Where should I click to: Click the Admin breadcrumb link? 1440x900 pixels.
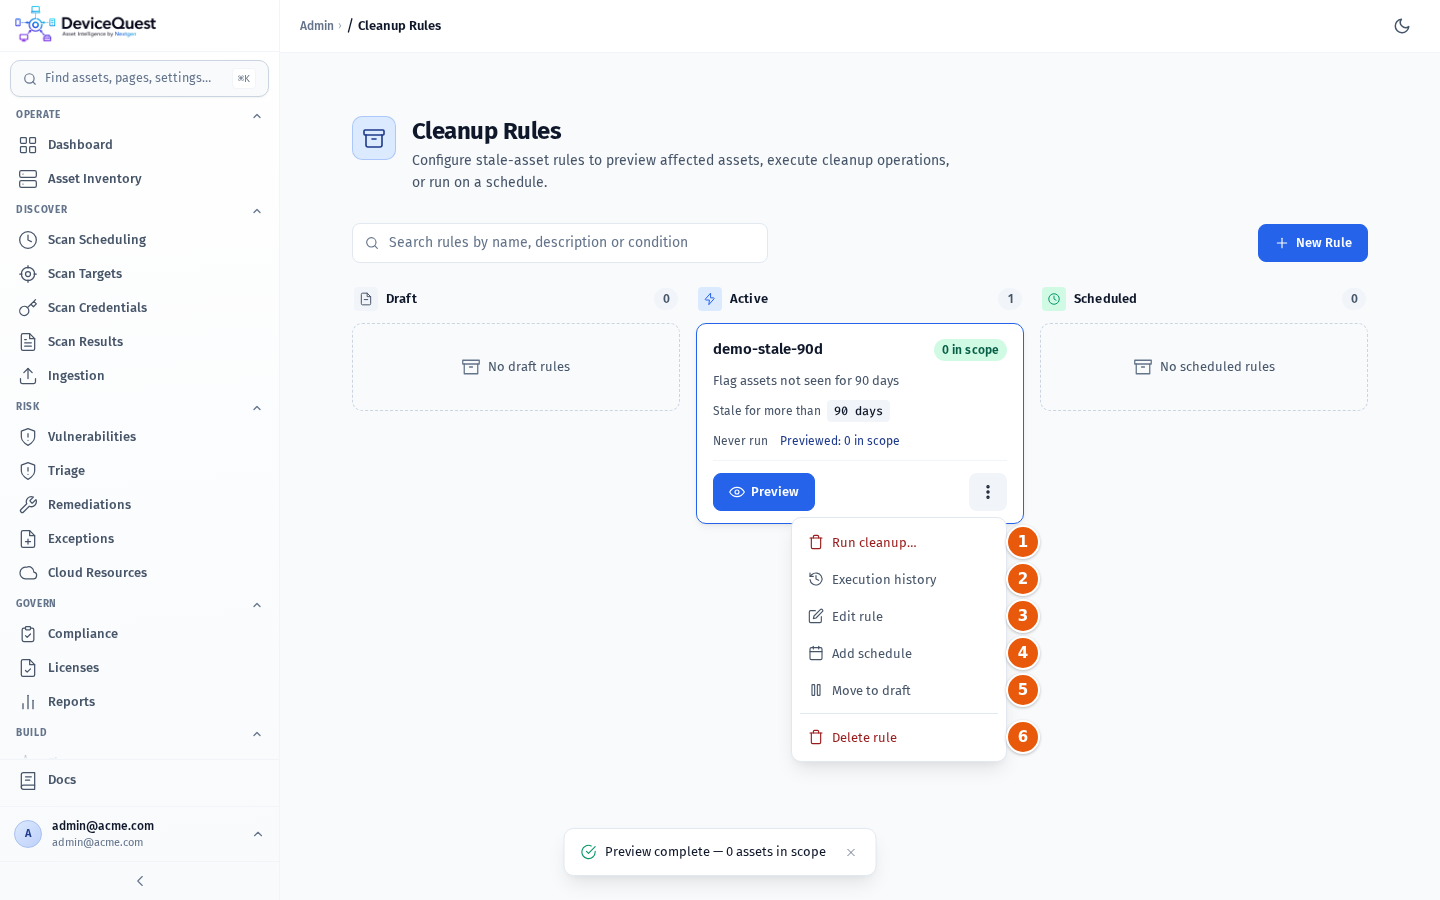[317, 26]
